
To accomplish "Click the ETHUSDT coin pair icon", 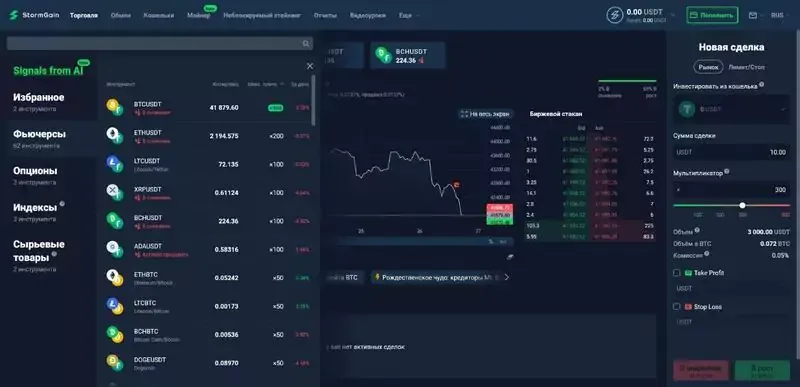I will point(115,136).
